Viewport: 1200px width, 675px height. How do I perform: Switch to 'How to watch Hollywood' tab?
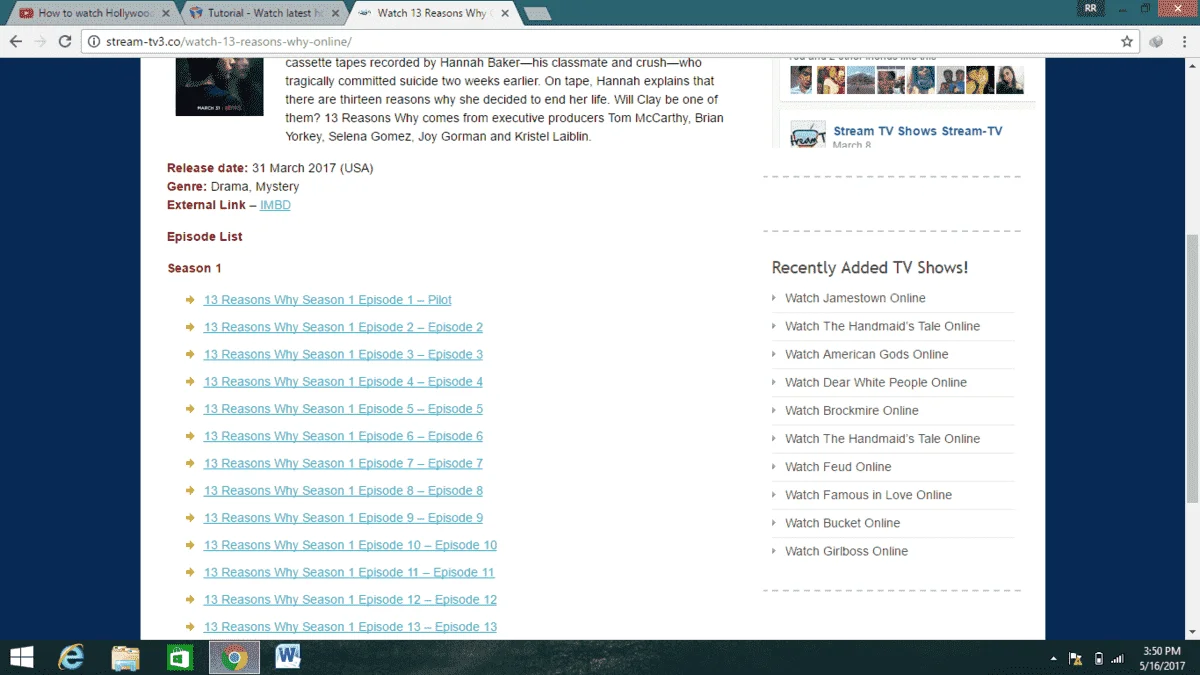pyautogui.click(x=95, y=14)
